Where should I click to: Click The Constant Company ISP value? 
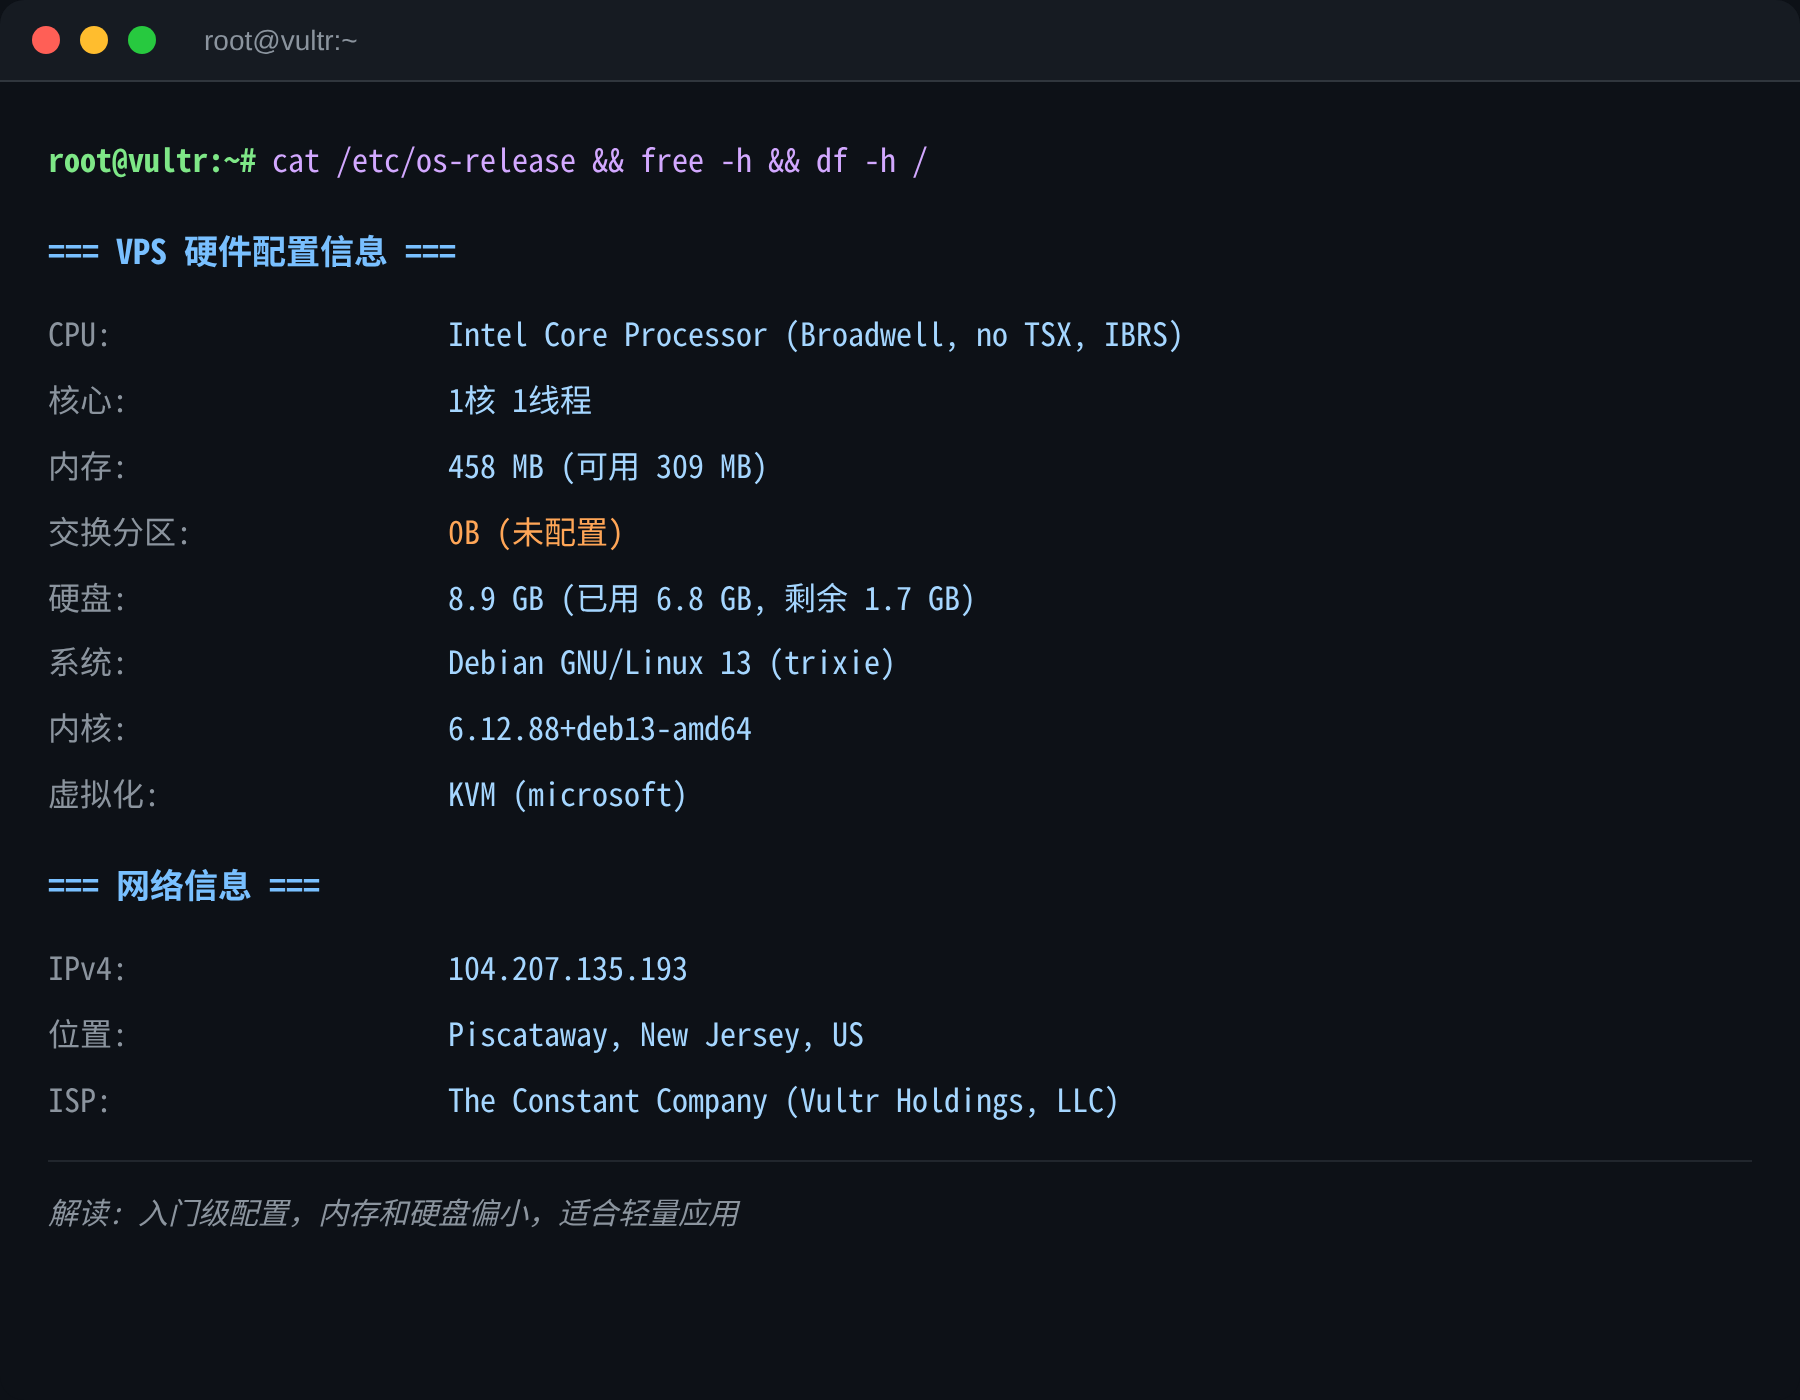783,1101
